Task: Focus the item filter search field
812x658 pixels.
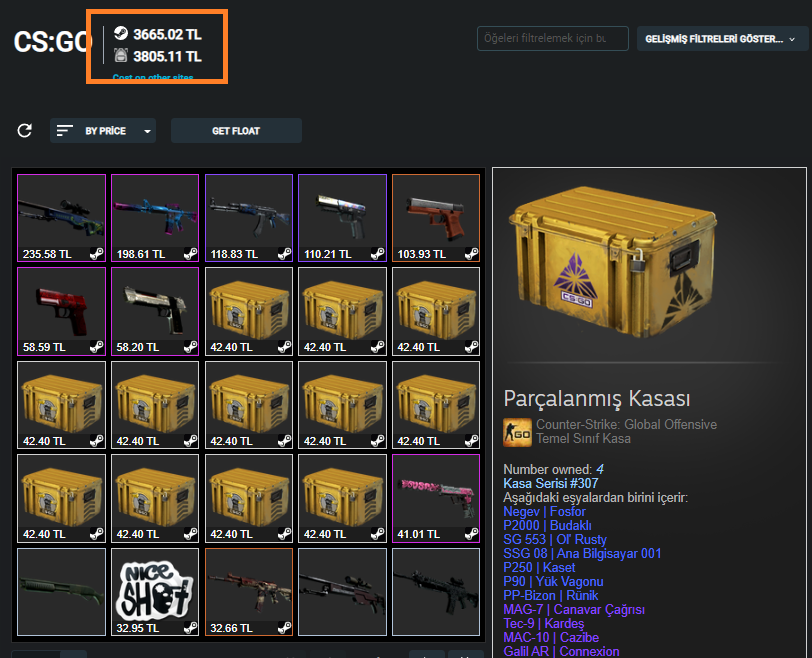Action: pos(553,38)
